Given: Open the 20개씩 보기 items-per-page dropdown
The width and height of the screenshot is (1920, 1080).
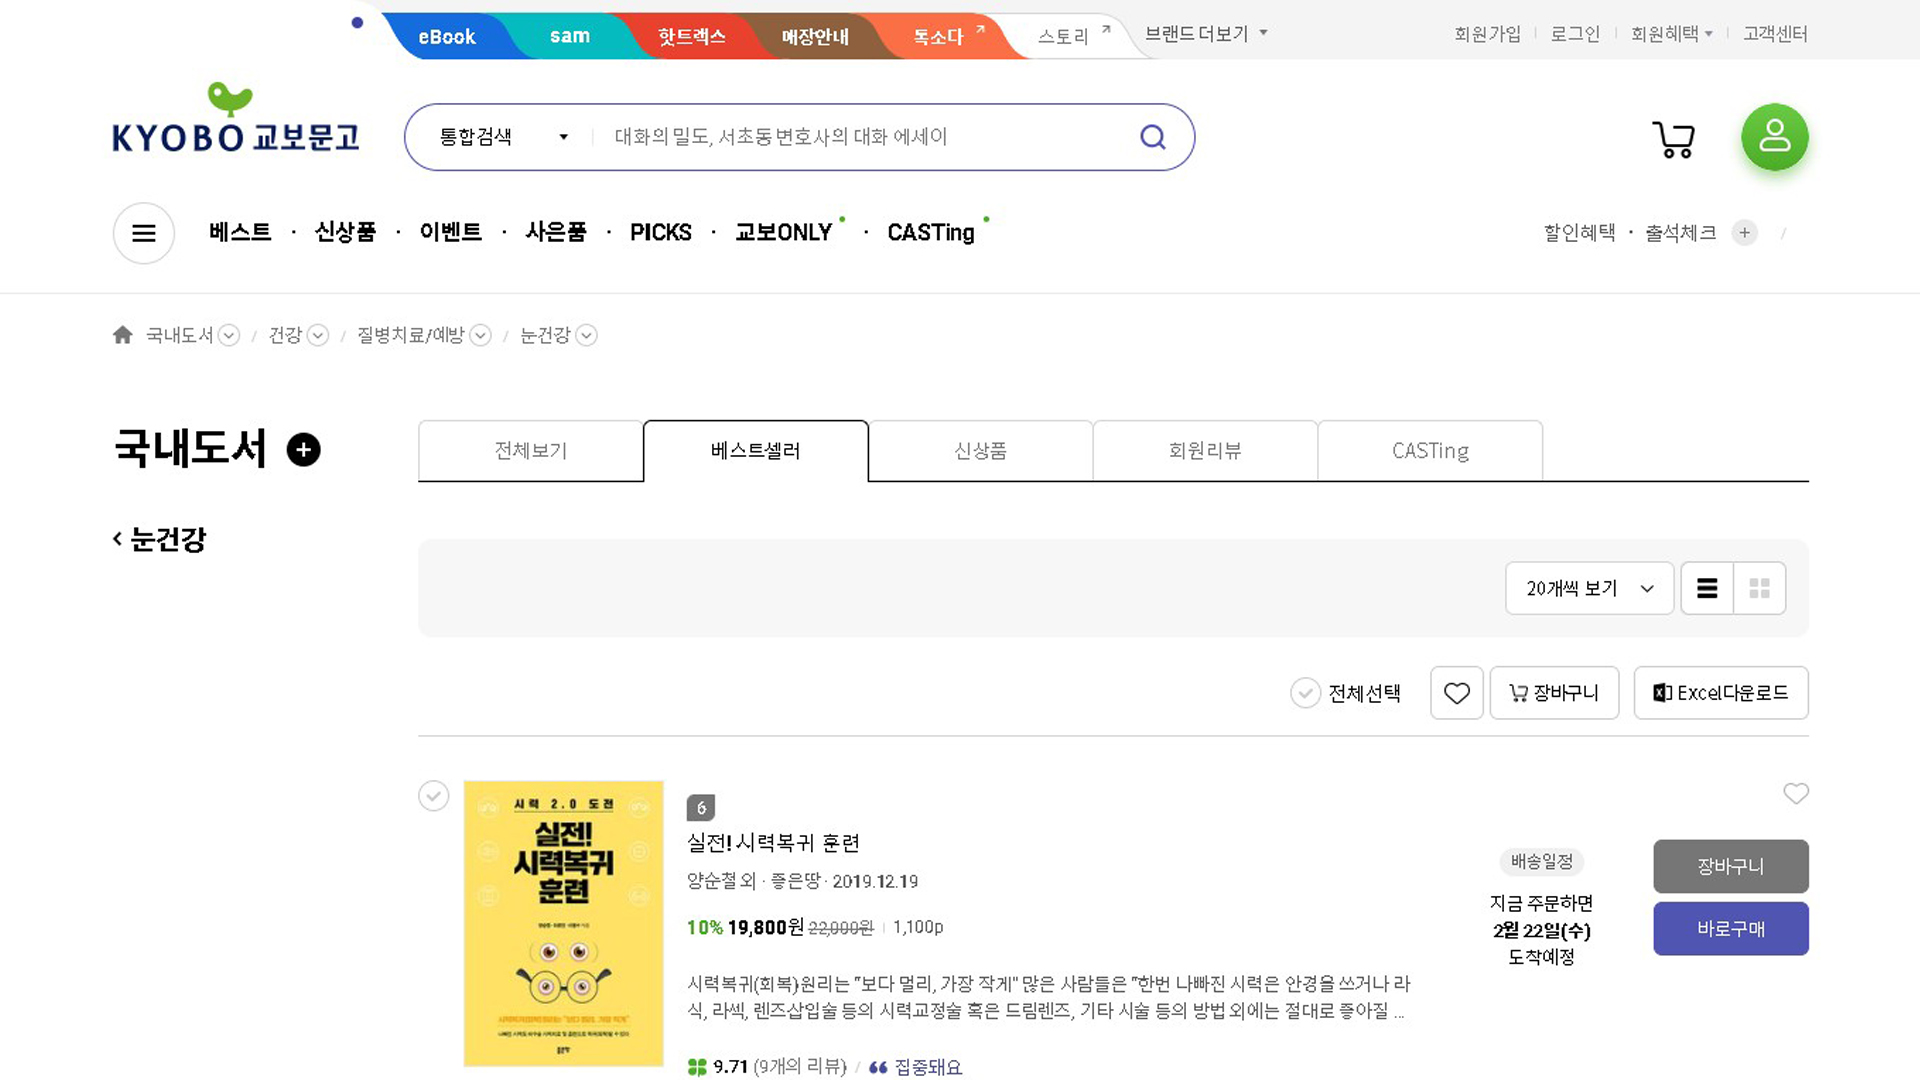Looking at the screenshot, I should tap(1588, 588).
